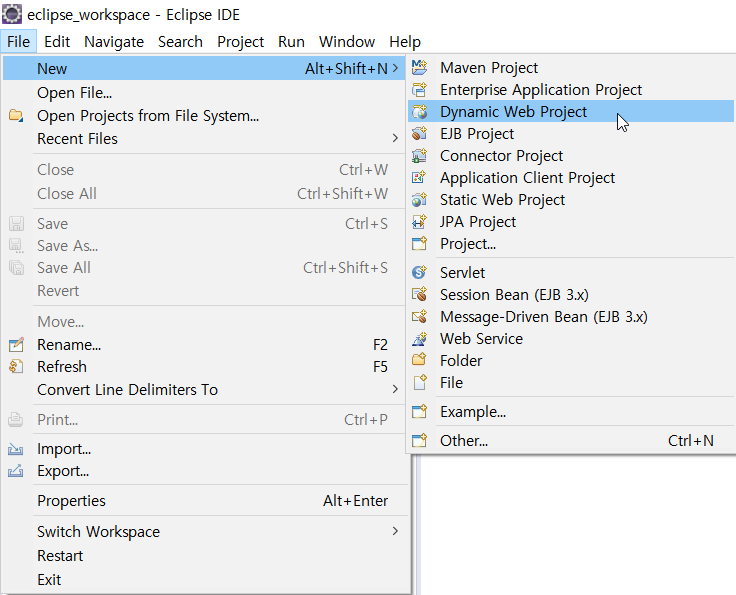
Task: Click the Other... wizard icon
Action: click(x=419, y=441)
